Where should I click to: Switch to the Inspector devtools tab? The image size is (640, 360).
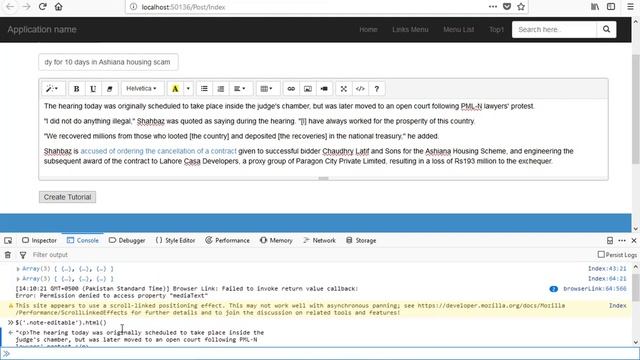(40, 240)
